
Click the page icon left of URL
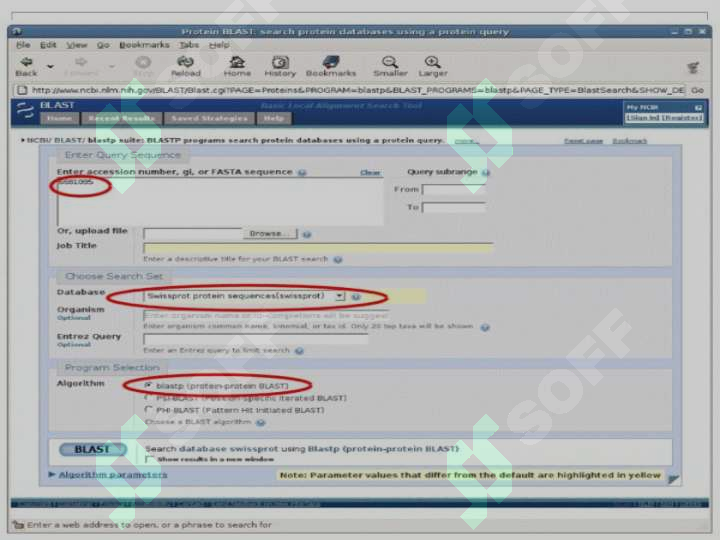click(x=22, y=90)
